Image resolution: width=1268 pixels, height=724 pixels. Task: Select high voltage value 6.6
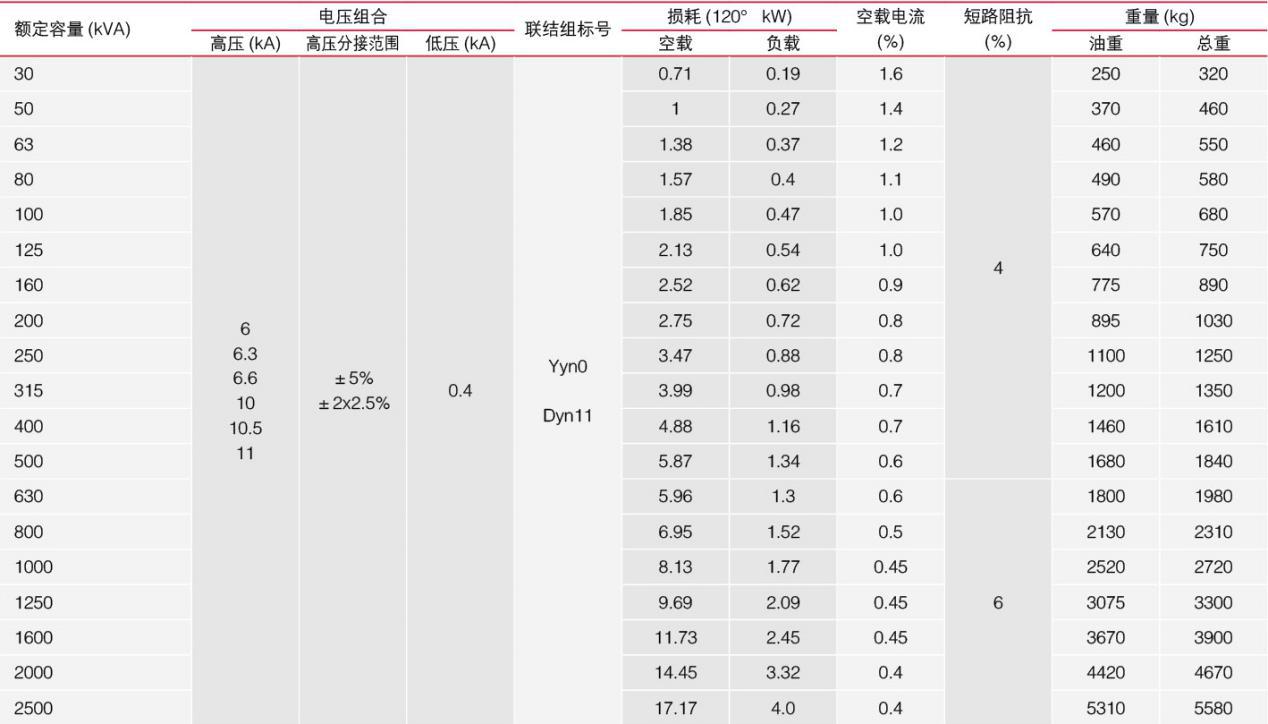pos(245,378)
